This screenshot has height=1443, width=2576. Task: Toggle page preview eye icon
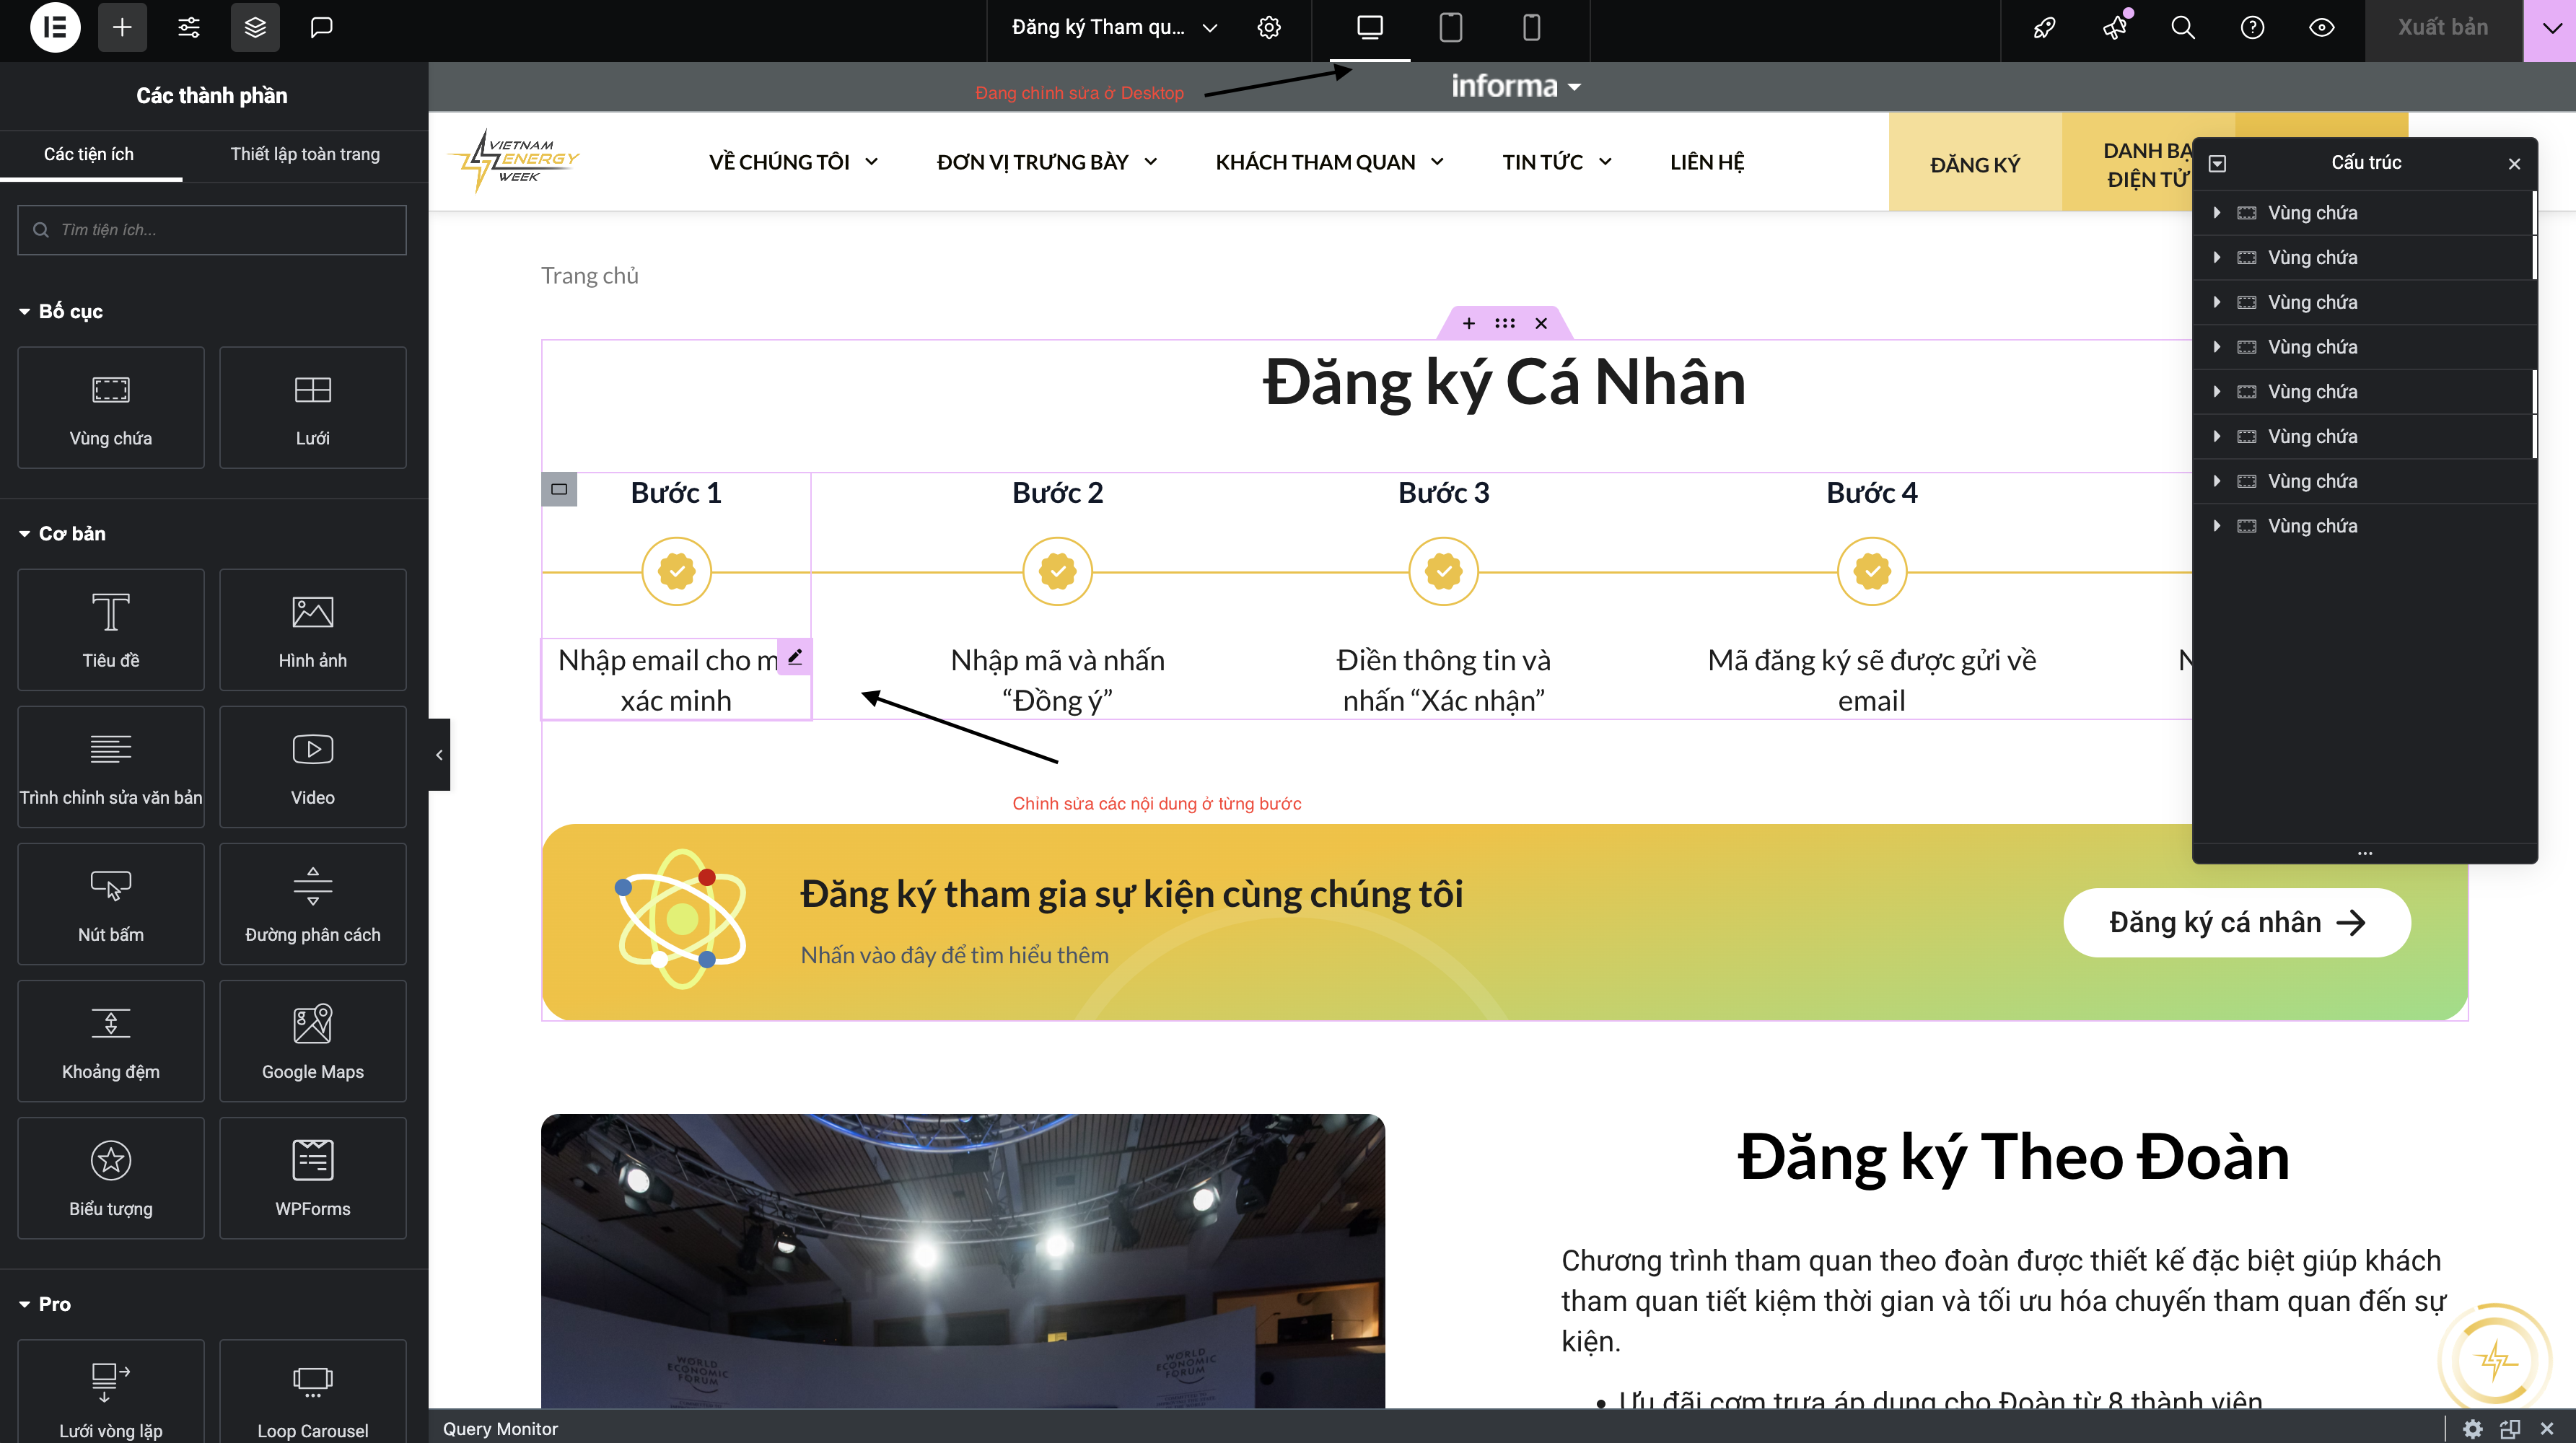(x=2321, y=27)
